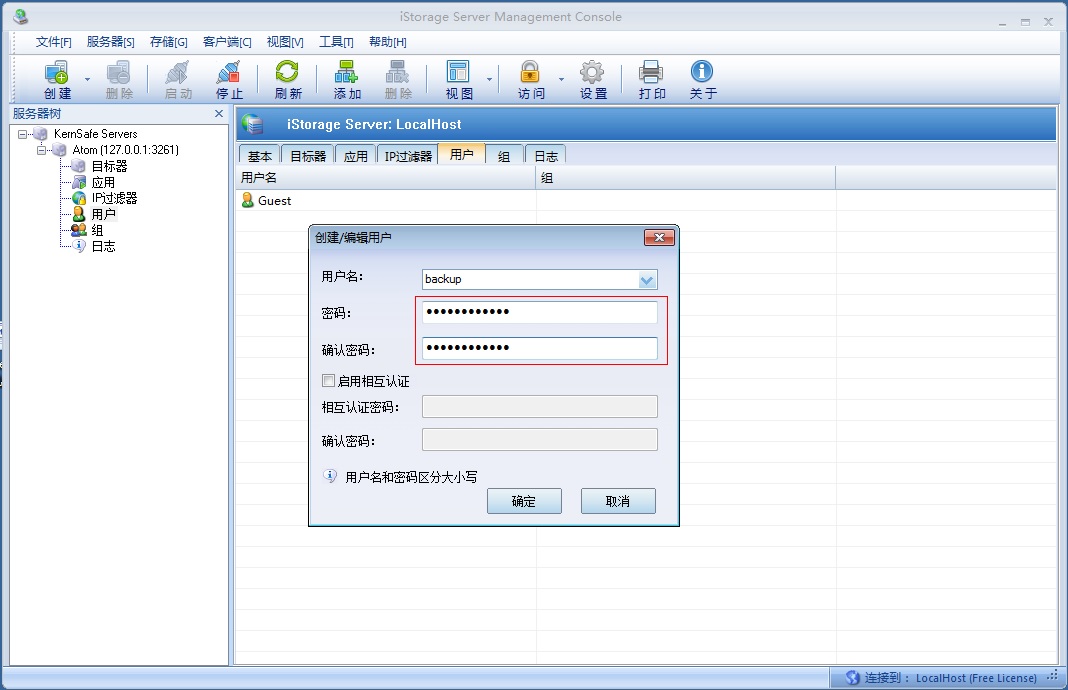This screenshot has height=690, width=1068.
Task: Click the iStorage Server header globe icon
Action: (253, 124)
